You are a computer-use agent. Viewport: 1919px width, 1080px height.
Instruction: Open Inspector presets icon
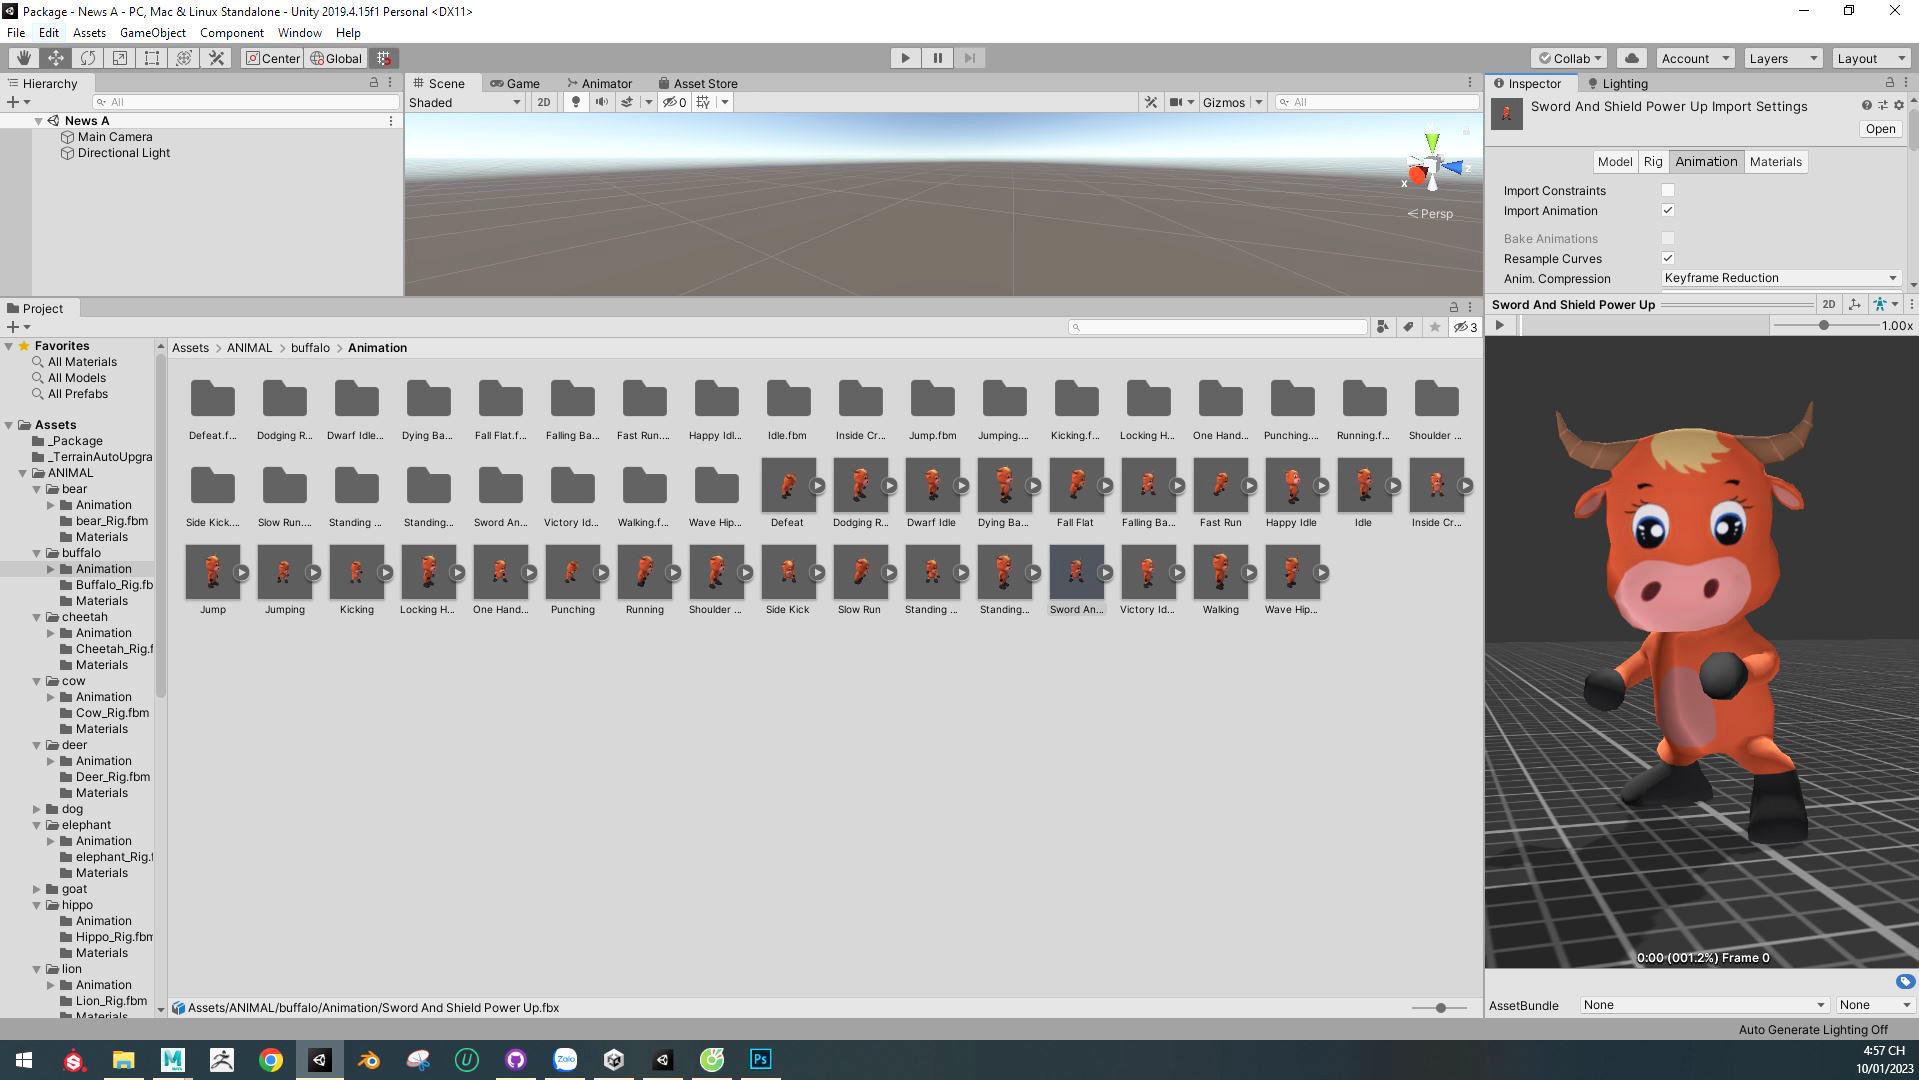point(1882,105)
